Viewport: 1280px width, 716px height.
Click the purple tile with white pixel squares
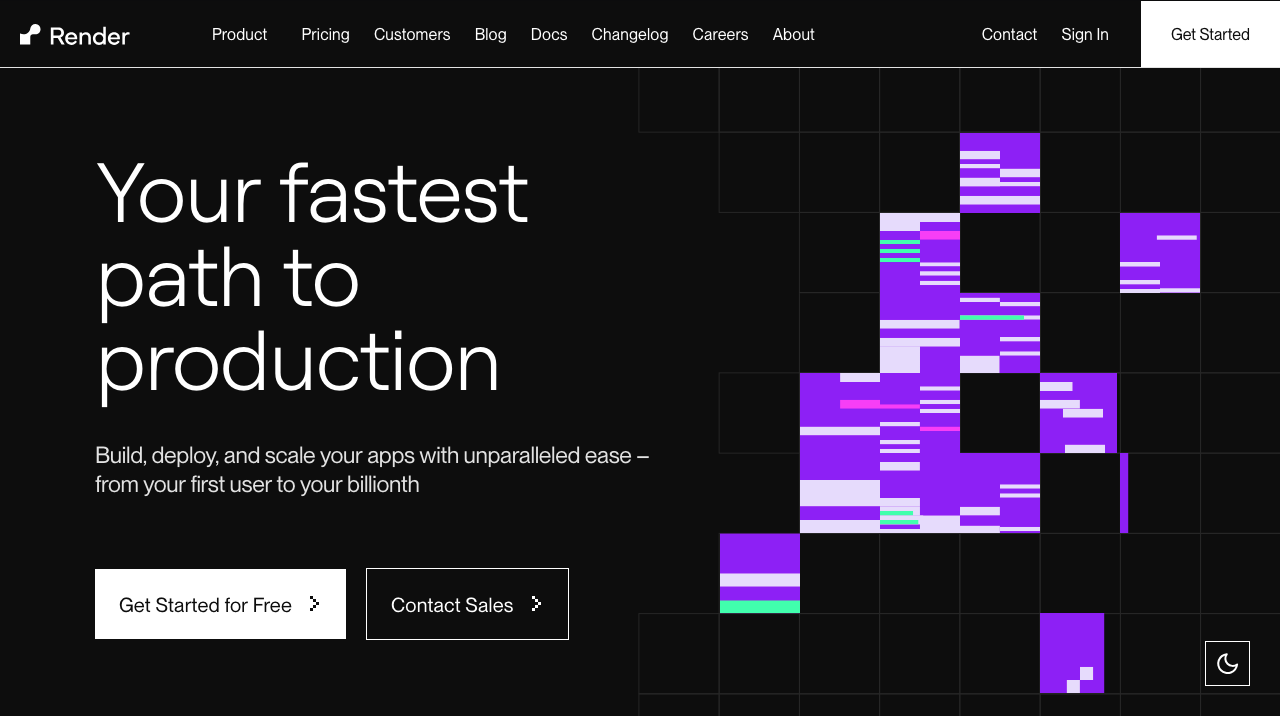pos(1072,653)
